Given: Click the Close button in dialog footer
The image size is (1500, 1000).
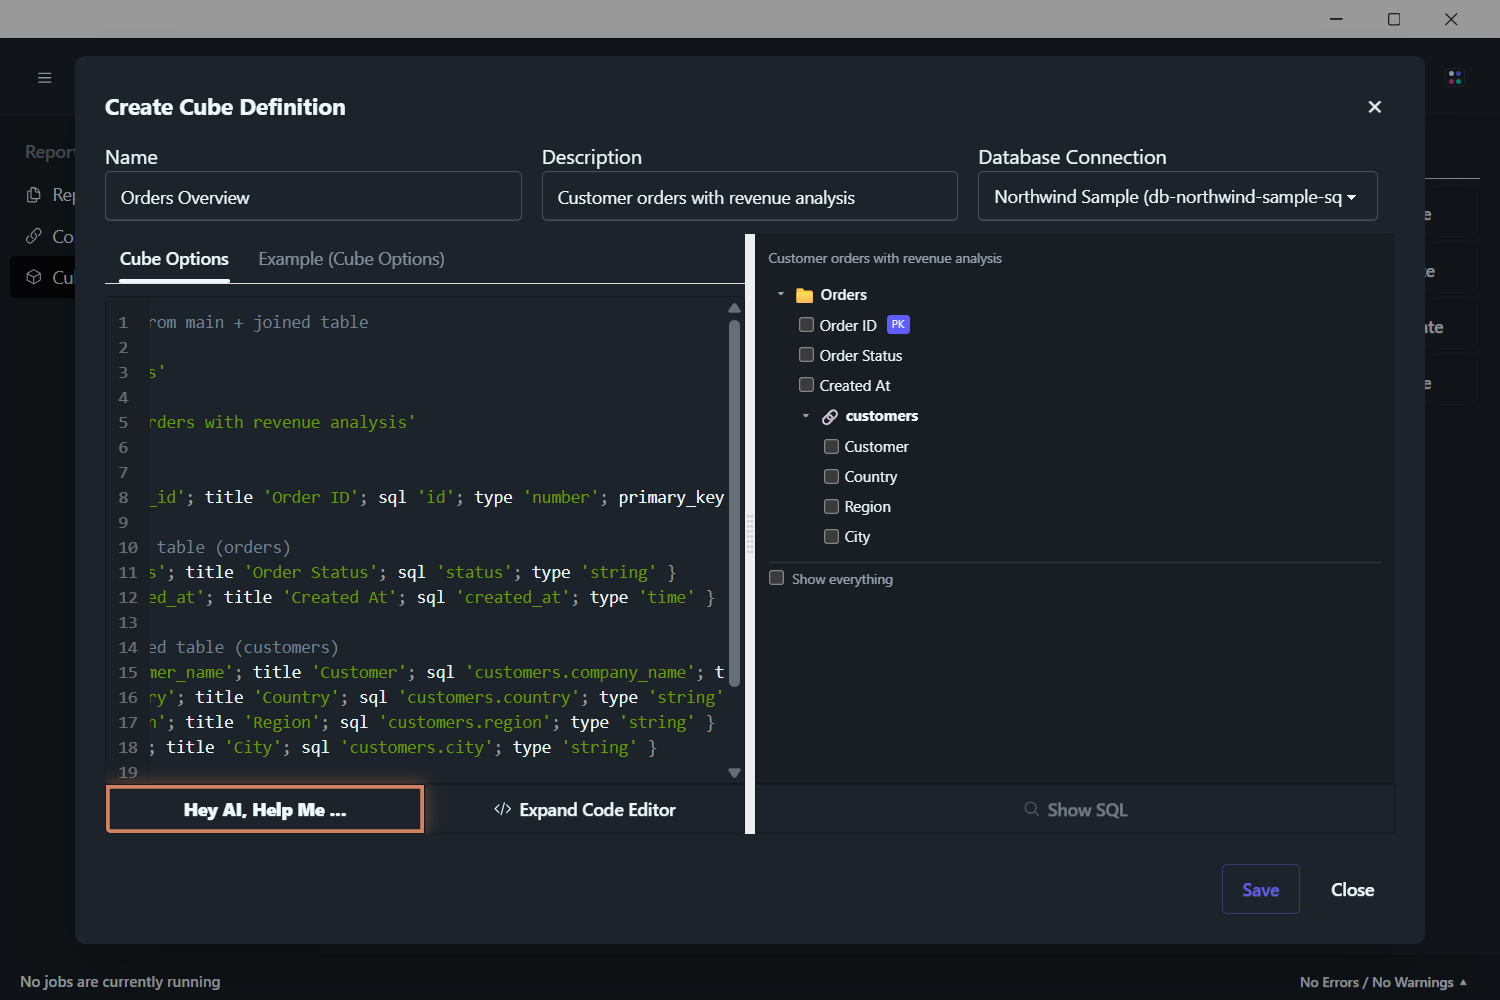Looking at the screenshot, I should [x=1352, y=889].
